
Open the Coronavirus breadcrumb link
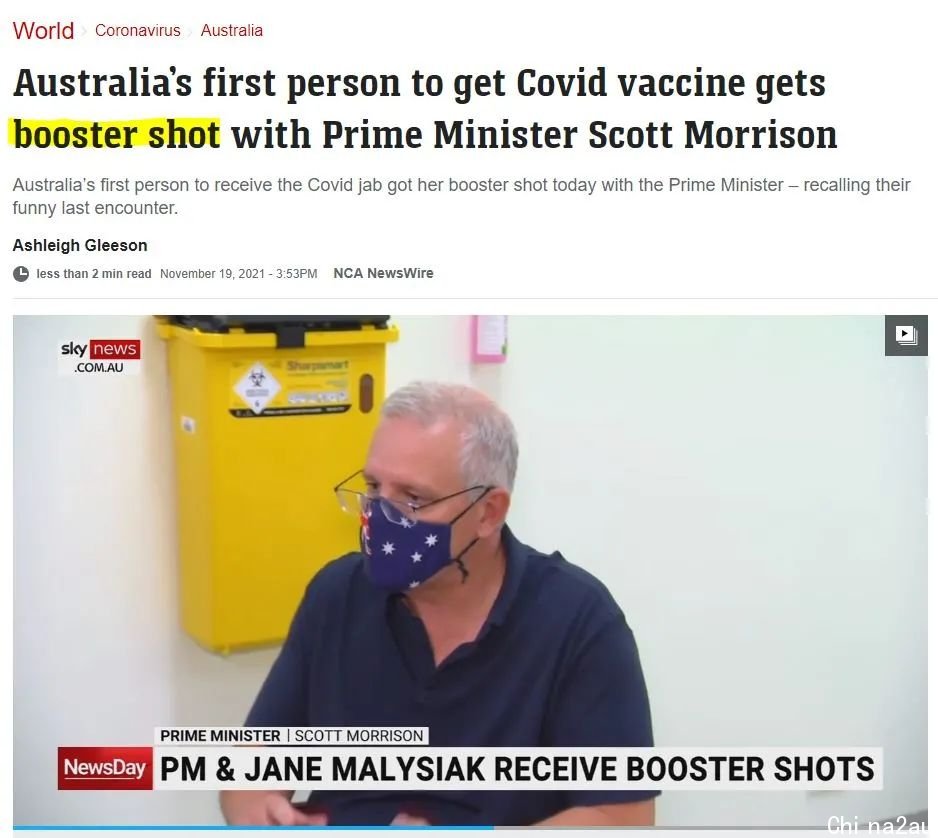(138, 31)
